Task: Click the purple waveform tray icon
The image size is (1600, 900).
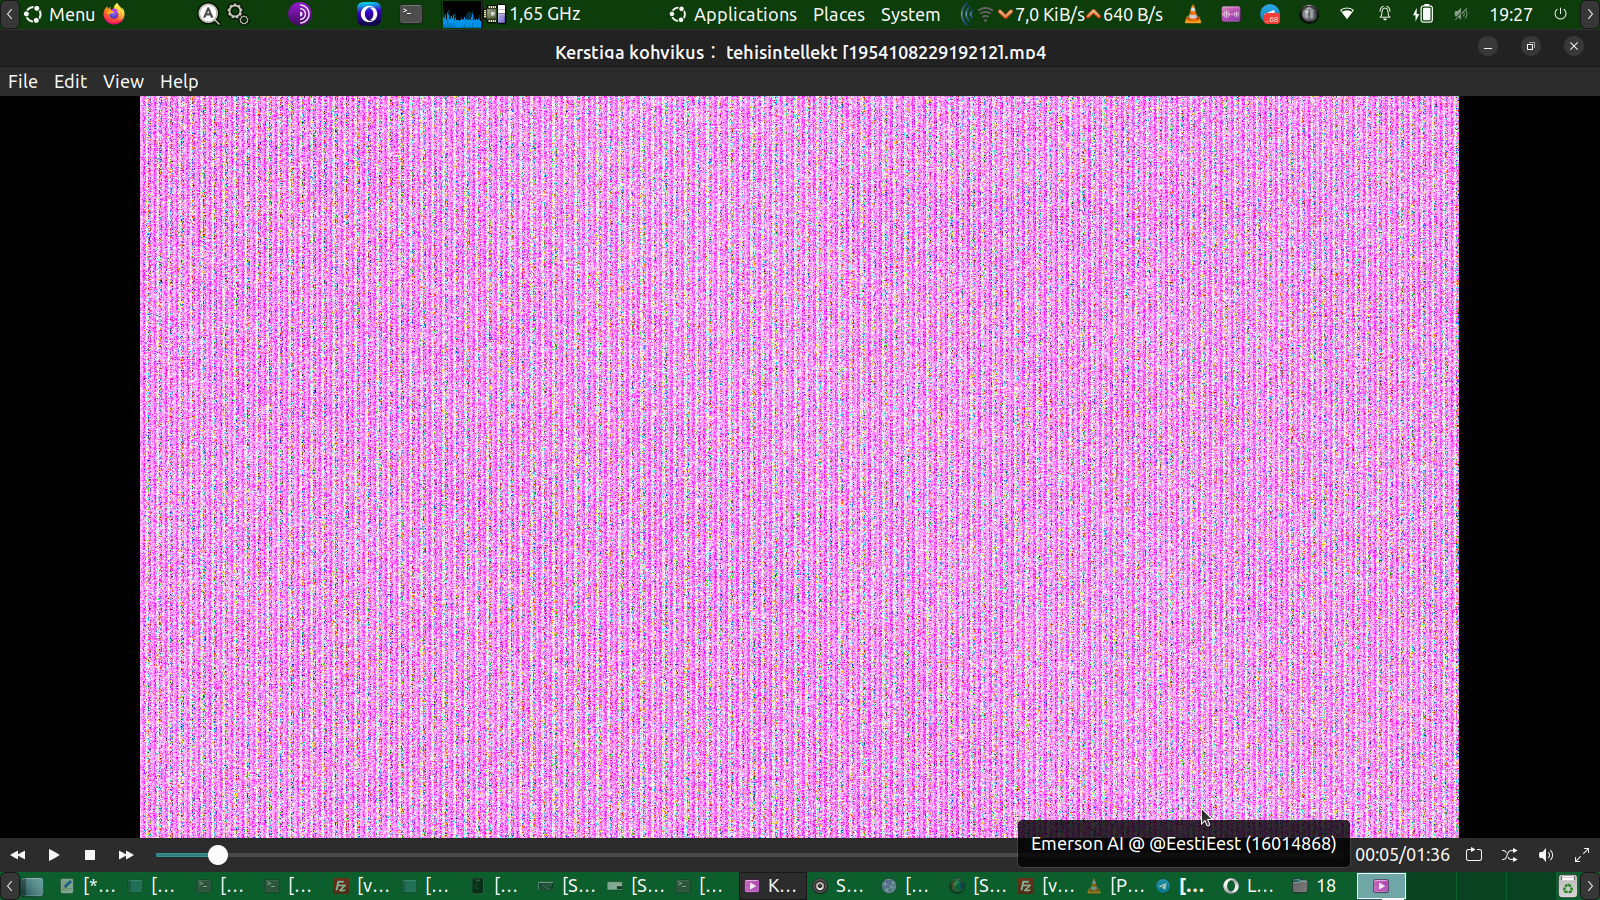Action: pyautogui.click(x=1231, y=14)
